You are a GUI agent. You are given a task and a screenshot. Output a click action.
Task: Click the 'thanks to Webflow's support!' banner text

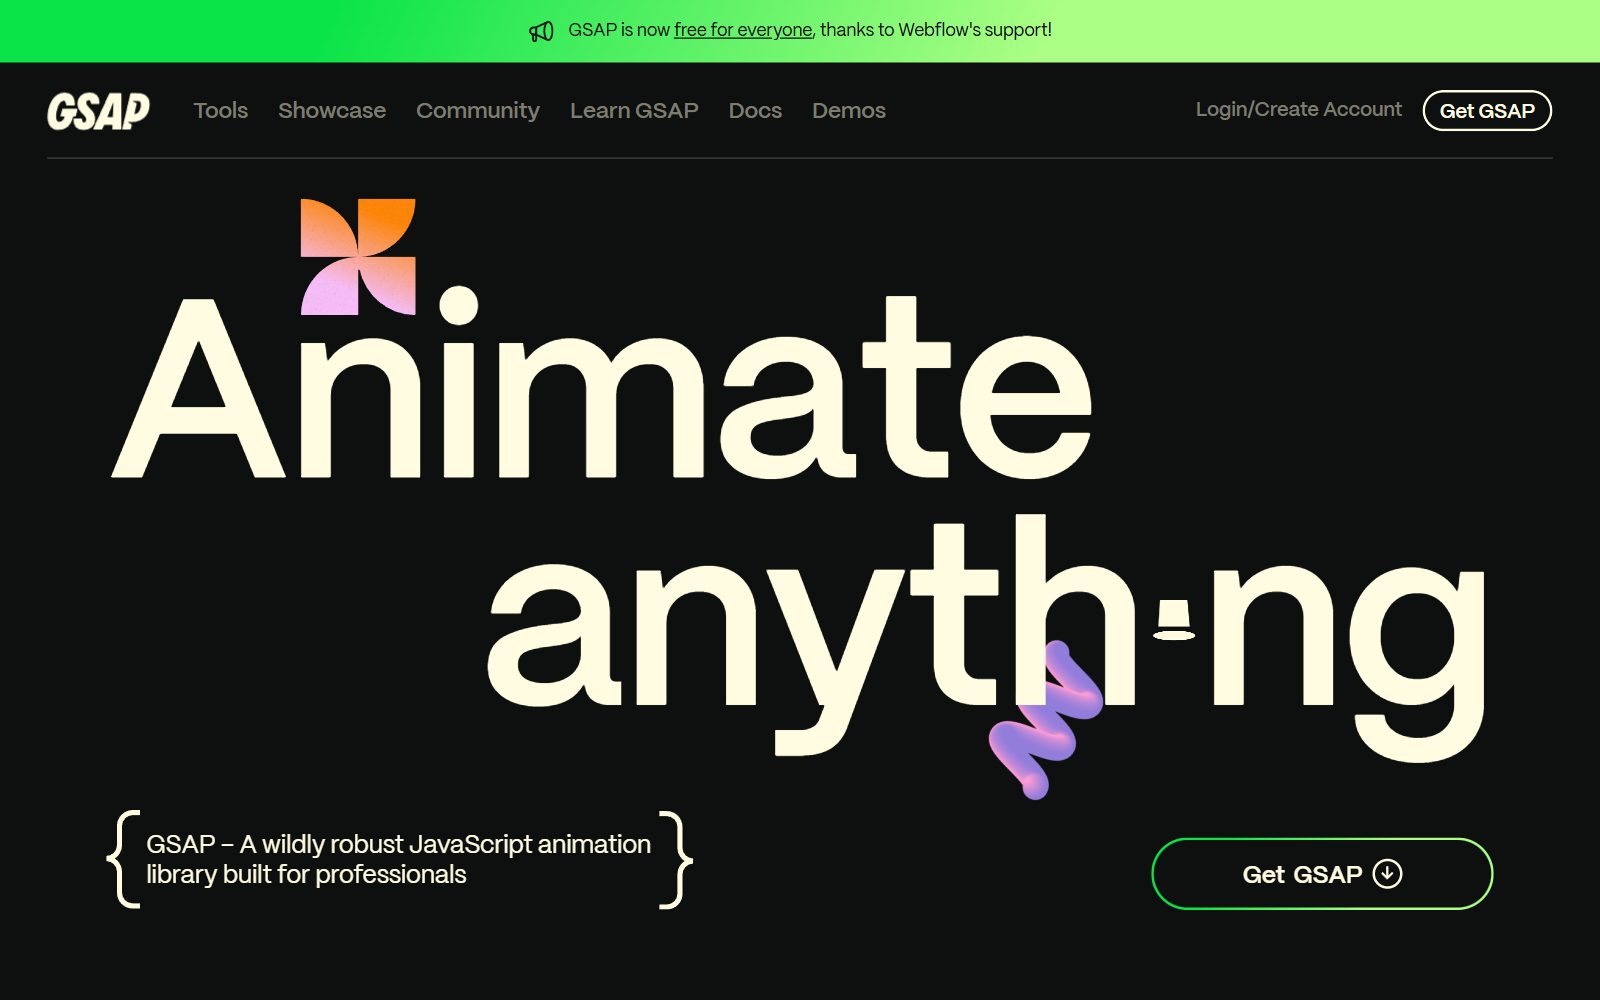click(936, 30)
